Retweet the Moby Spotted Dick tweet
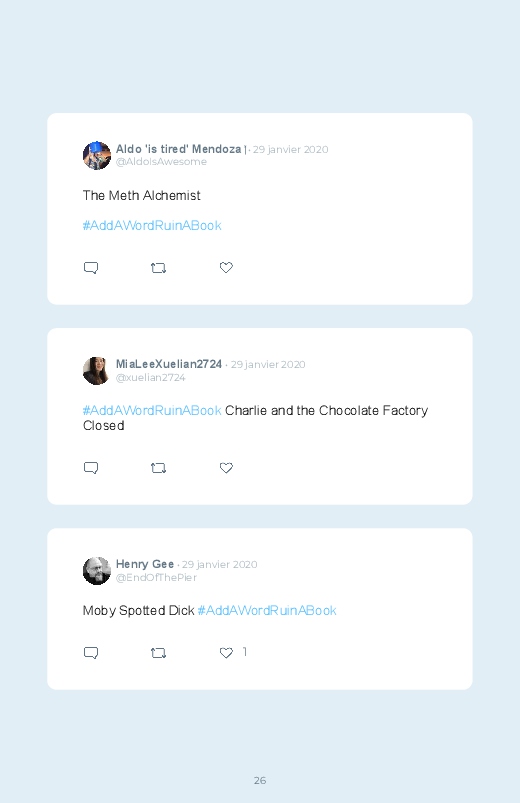Viewport: 520px width, 803px height. point(158,653)
